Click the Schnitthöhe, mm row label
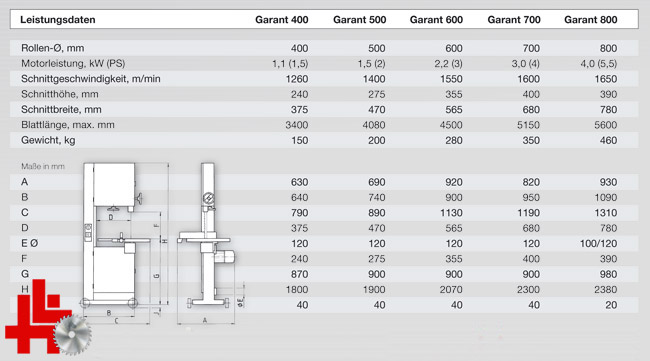Screen dimensions: 650x361 [x=60, y=94]
